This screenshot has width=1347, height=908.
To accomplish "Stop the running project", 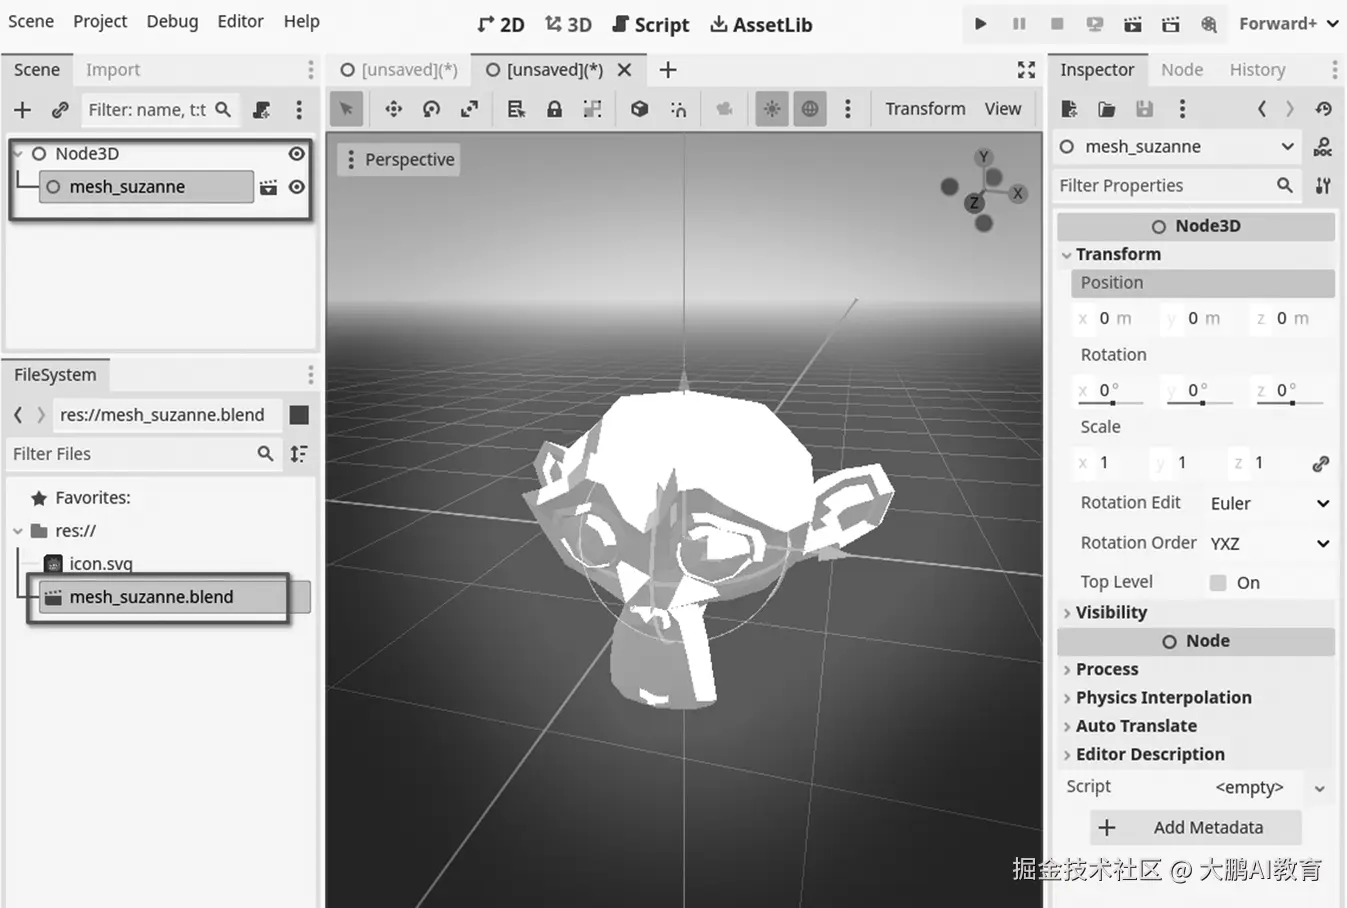I will click(1057, 23).
